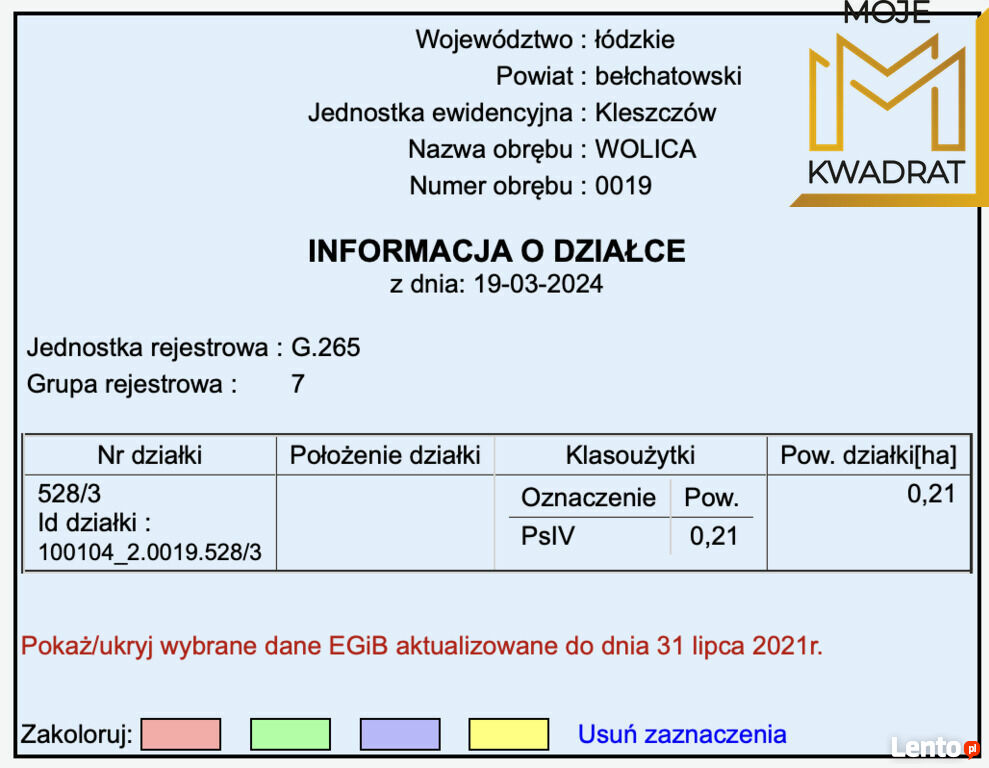The height and width of the screenshot is (768, 989).
Task: Click the 'Nr działki' column header
Action: [149, 455]
